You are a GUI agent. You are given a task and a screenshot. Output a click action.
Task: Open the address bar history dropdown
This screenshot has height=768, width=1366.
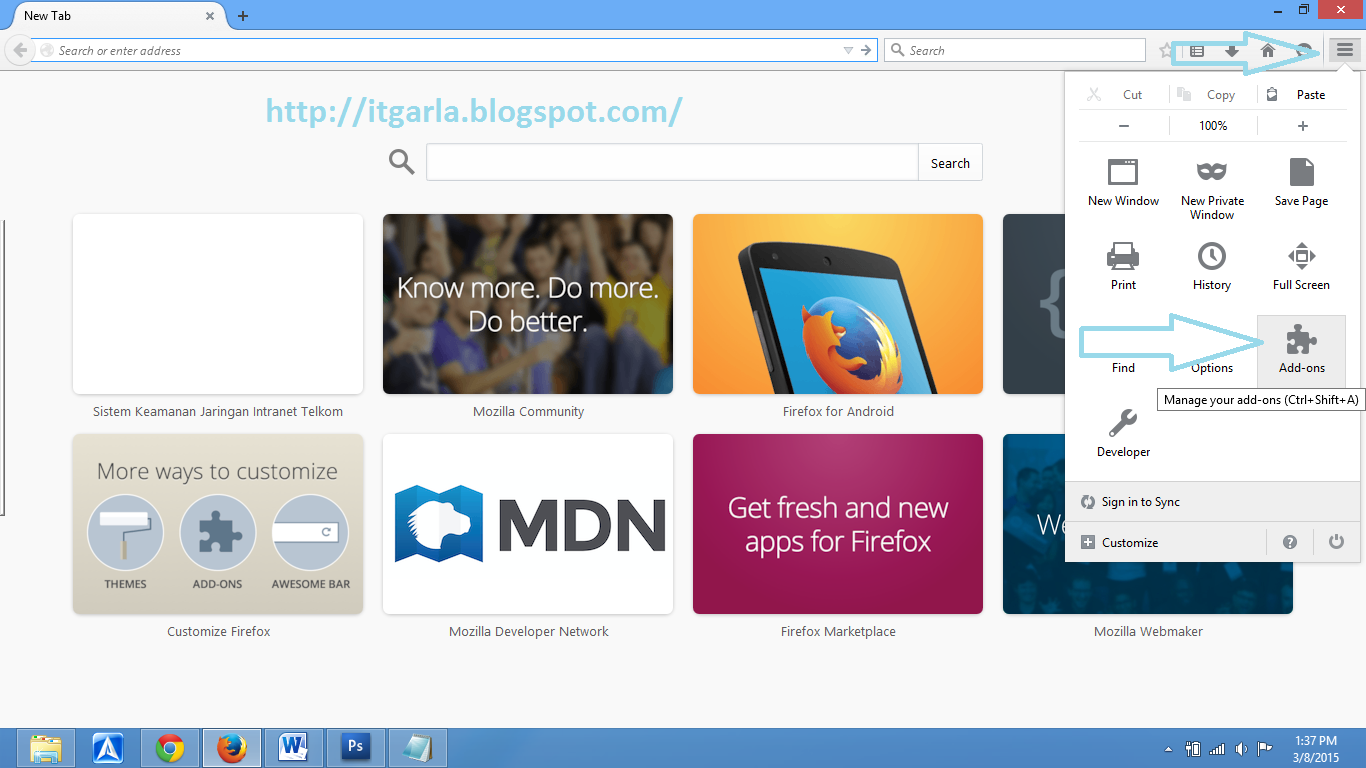(848, 50)
